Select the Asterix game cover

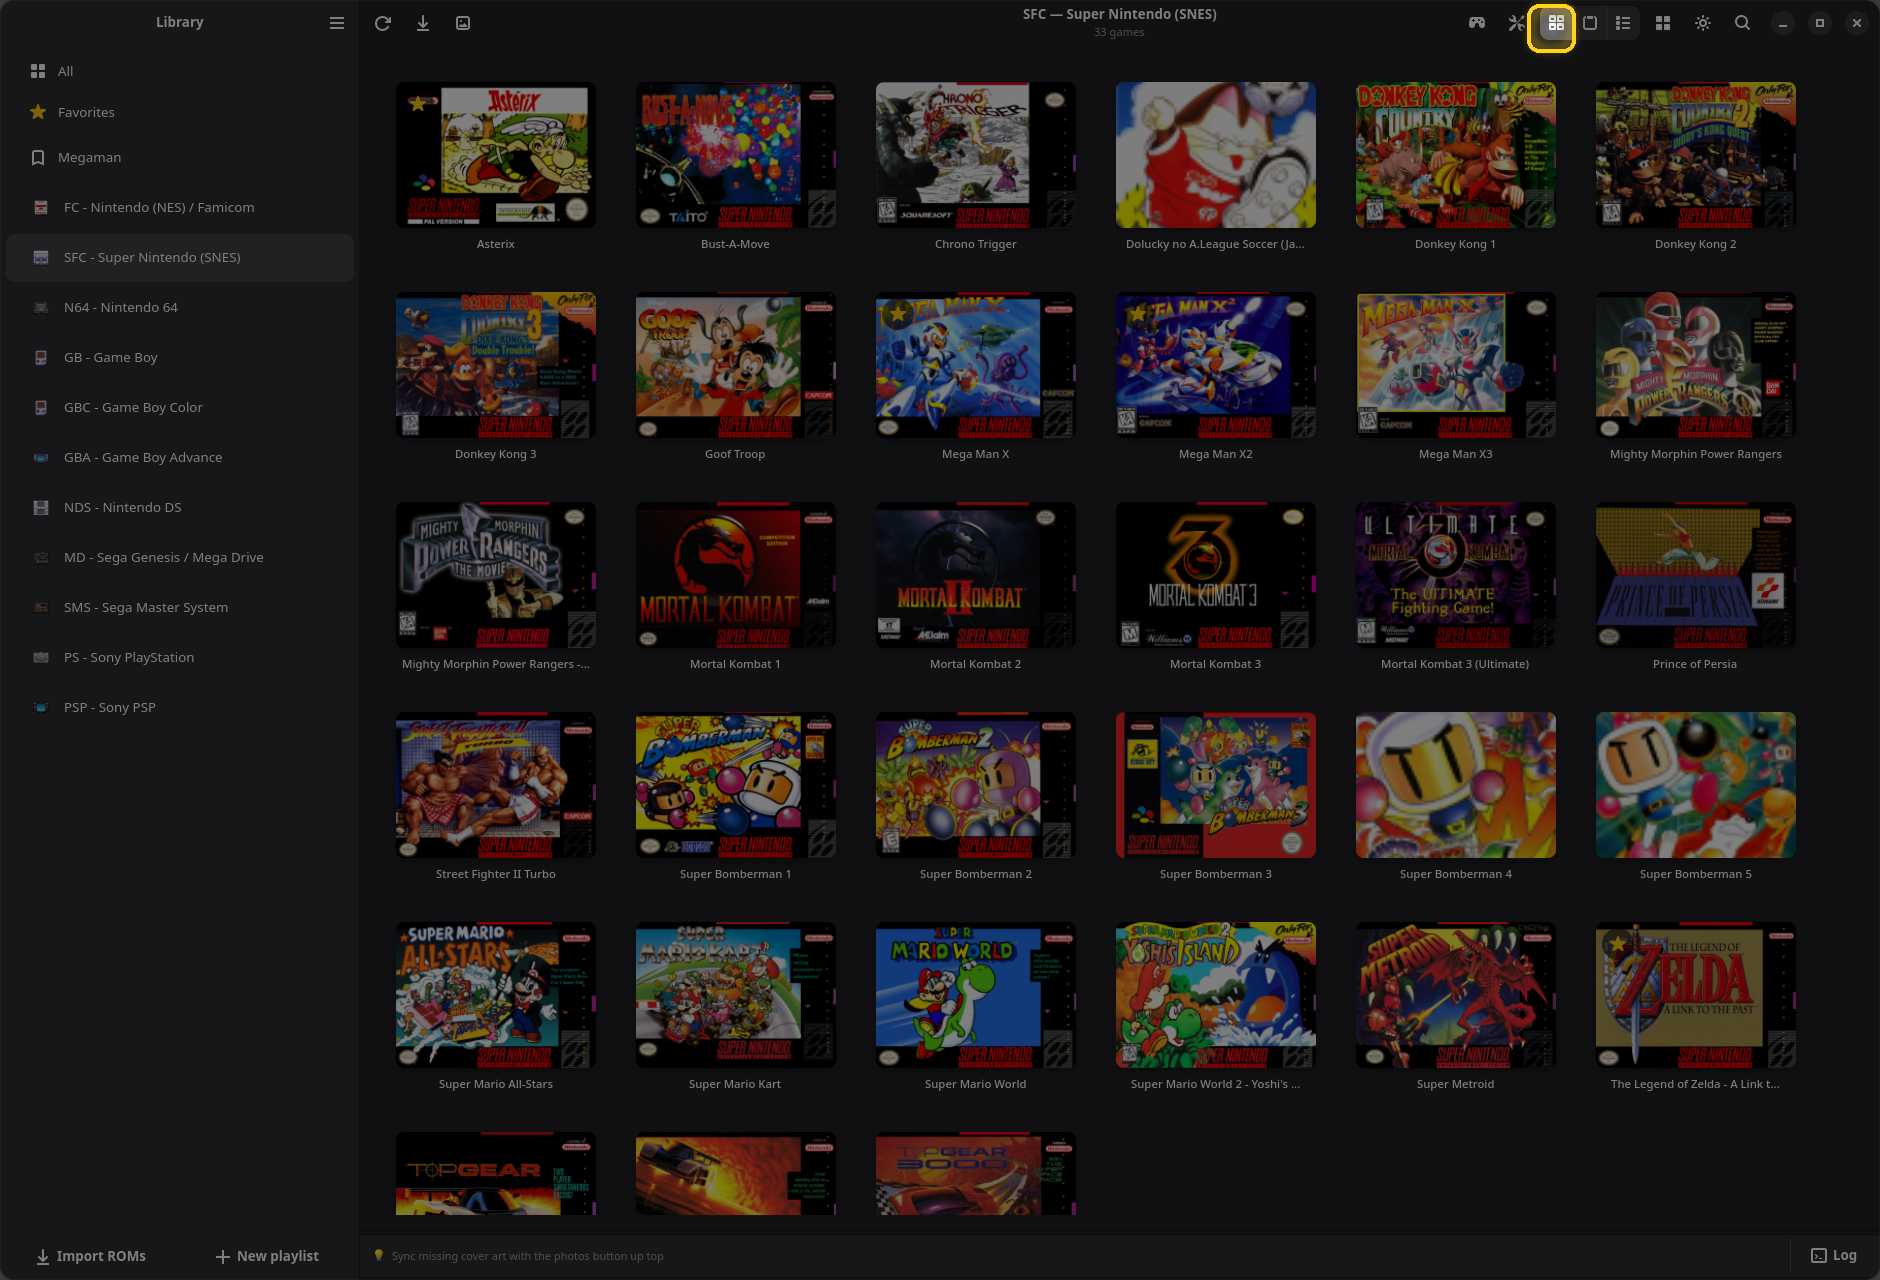[x=496, y=155]
